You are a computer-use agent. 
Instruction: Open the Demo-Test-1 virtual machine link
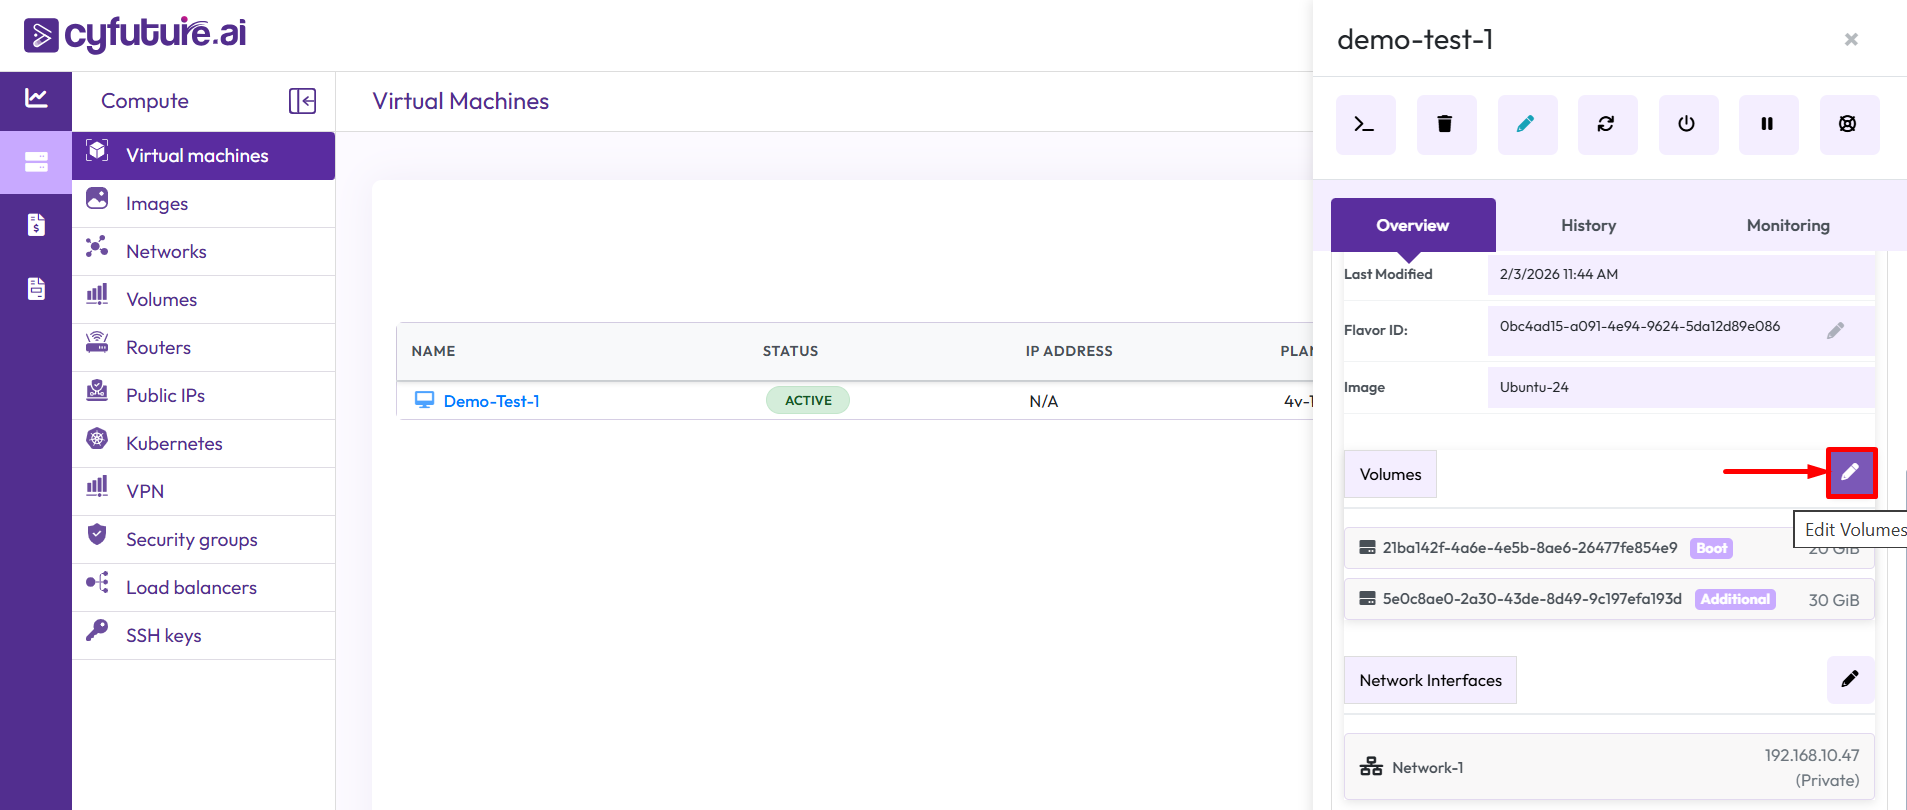(x=491, y=401)
